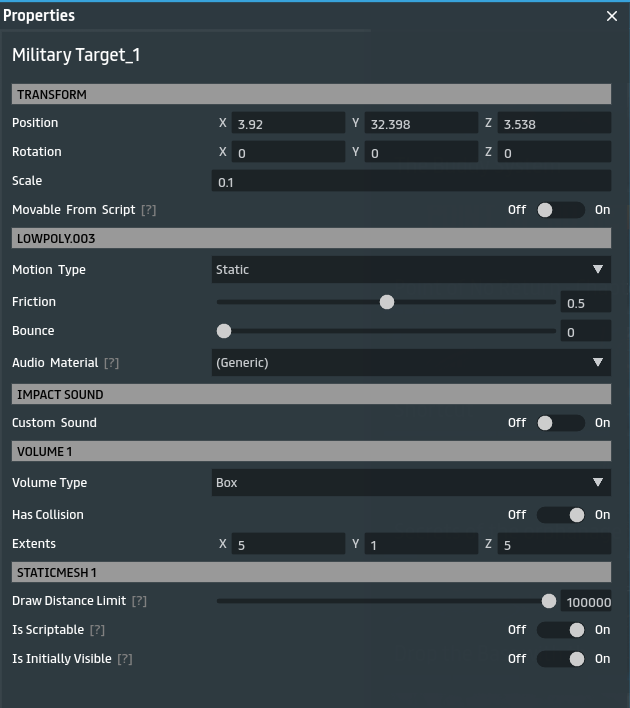Image resolution: width=630 pixels, height=708 pixels.
Task: Click help icon beside Audio Material
Action: click(x=111, y=363)
